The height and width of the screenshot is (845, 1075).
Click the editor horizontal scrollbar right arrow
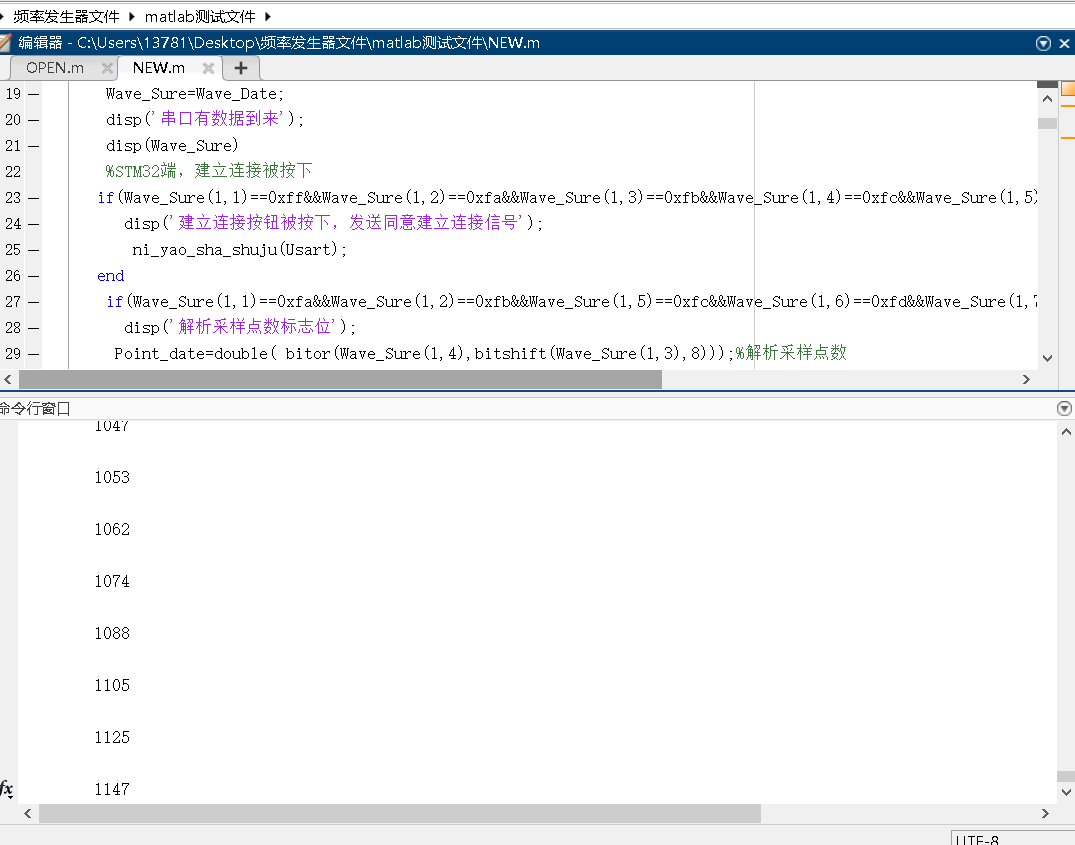click(x=1026, y=380)
